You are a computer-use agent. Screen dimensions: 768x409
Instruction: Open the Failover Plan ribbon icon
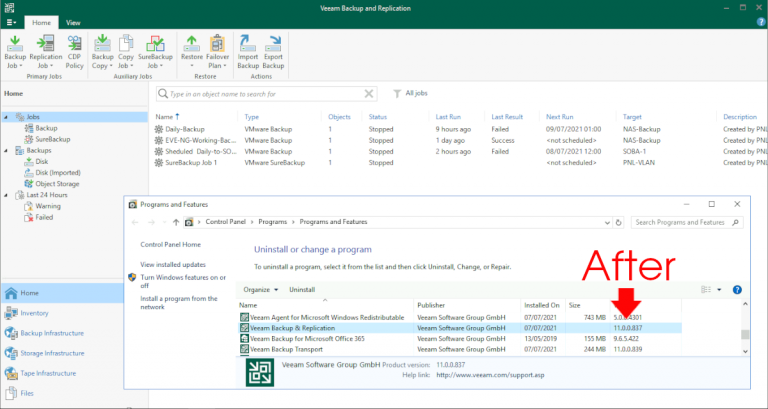[217, 52]
